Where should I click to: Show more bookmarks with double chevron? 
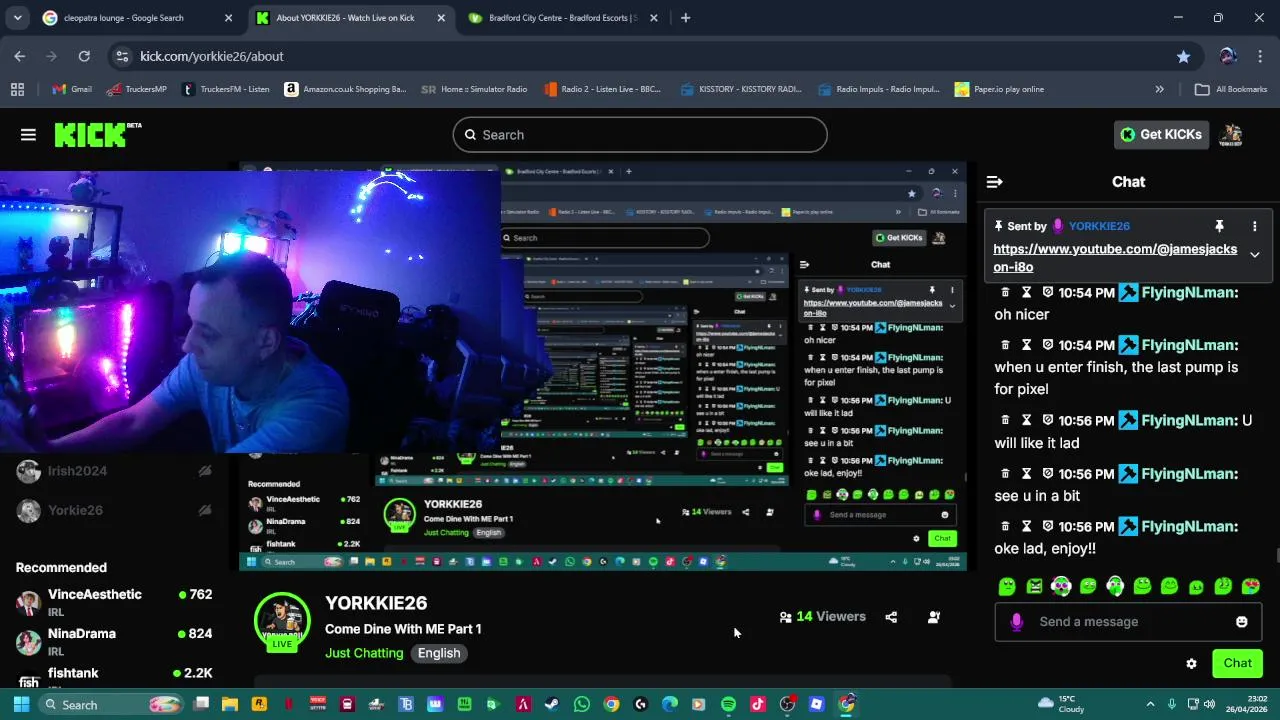[x=1159, y=89]
